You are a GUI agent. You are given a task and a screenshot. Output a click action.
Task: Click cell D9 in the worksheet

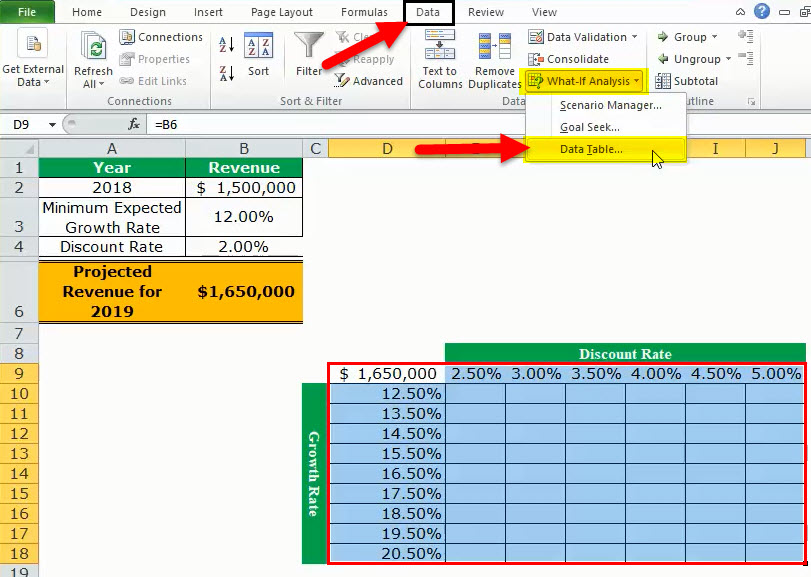tap(387, 373)
